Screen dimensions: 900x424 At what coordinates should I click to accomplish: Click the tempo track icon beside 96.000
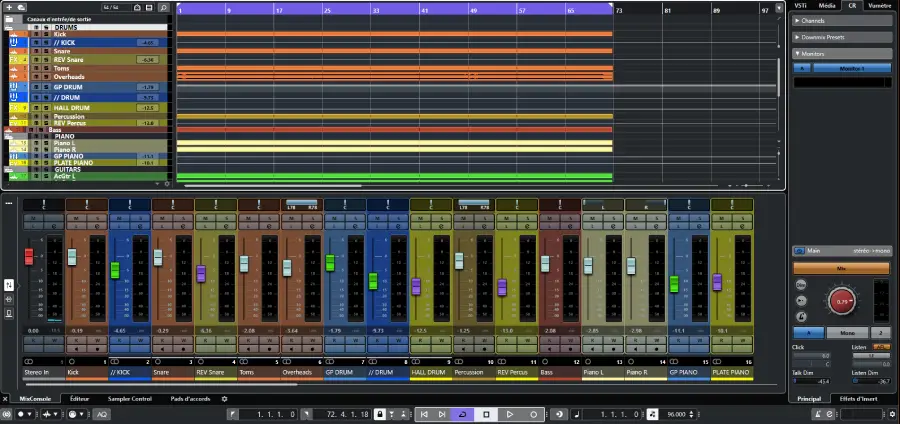click(x=653, y=414)
